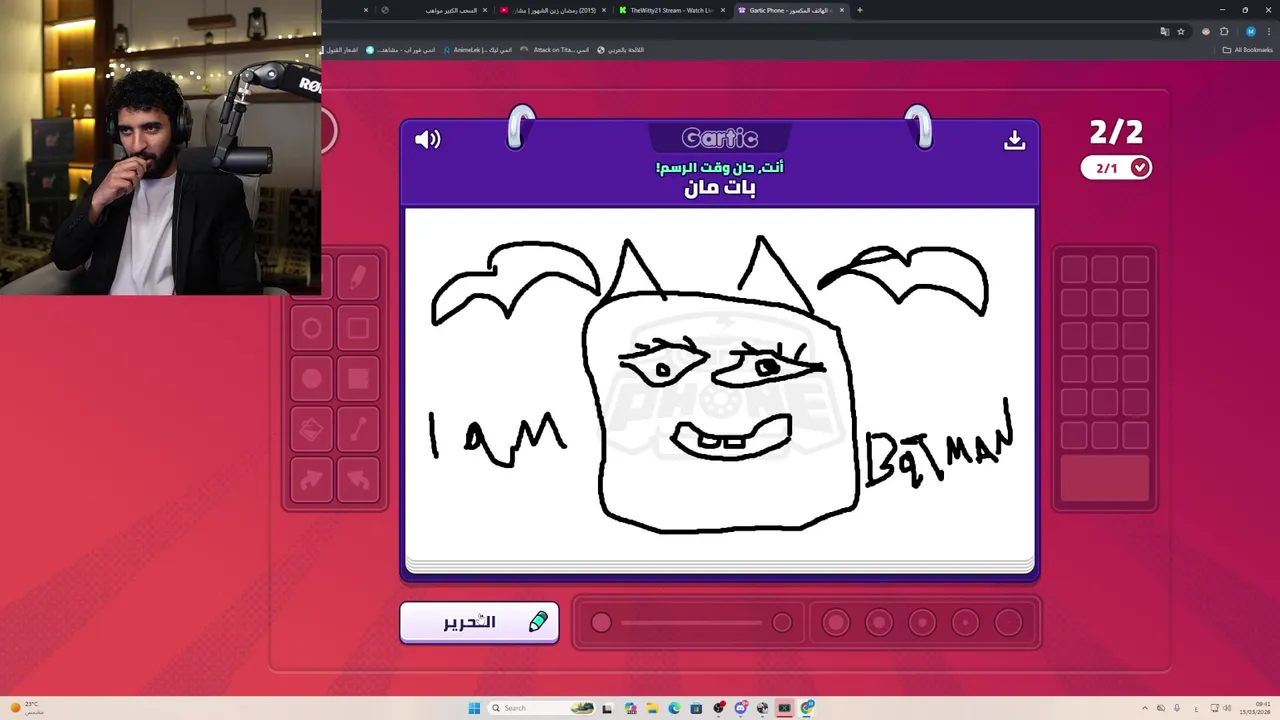The width and height of the screenshot is (1280, 720).
Task: Select the filled square shape tool
Action: pyautogui.click(x=359, y=379)
